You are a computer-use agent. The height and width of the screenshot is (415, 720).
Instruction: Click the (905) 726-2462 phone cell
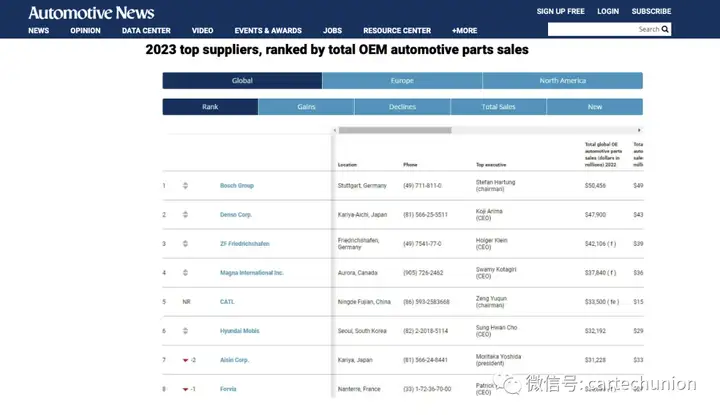click(423, 273)
